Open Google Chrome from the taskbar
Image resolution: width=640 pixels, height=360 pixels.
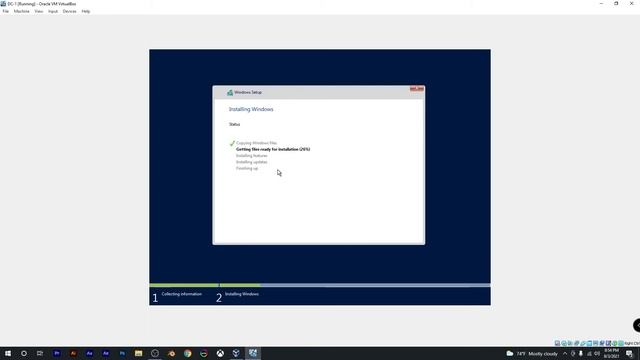tap(187, 353)
